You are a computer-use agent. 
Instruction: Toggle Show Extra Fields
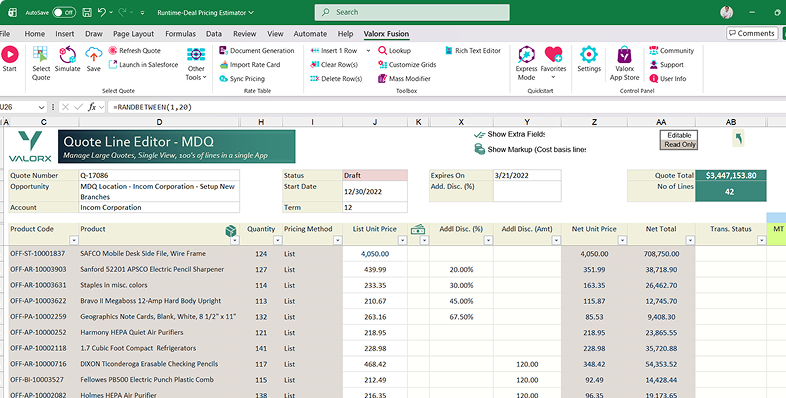pos(509,134)
